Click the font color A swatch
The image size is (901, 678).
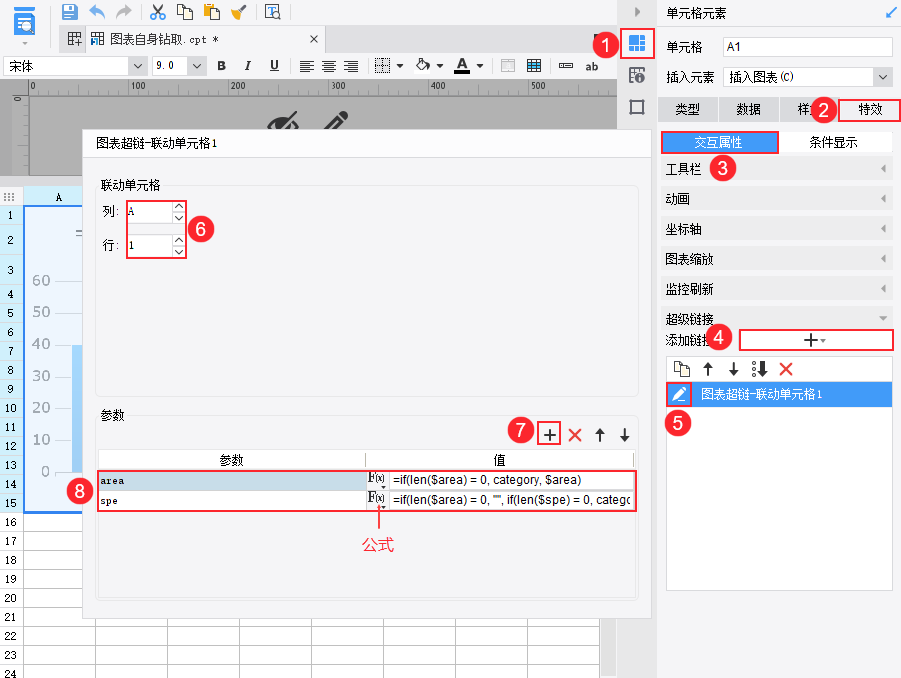(x=462, y=66)
